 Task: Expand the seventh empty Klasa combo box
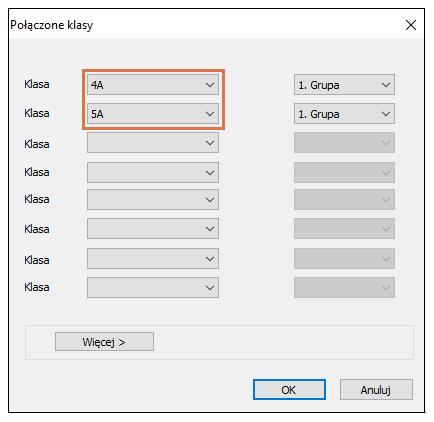point(153,258)
